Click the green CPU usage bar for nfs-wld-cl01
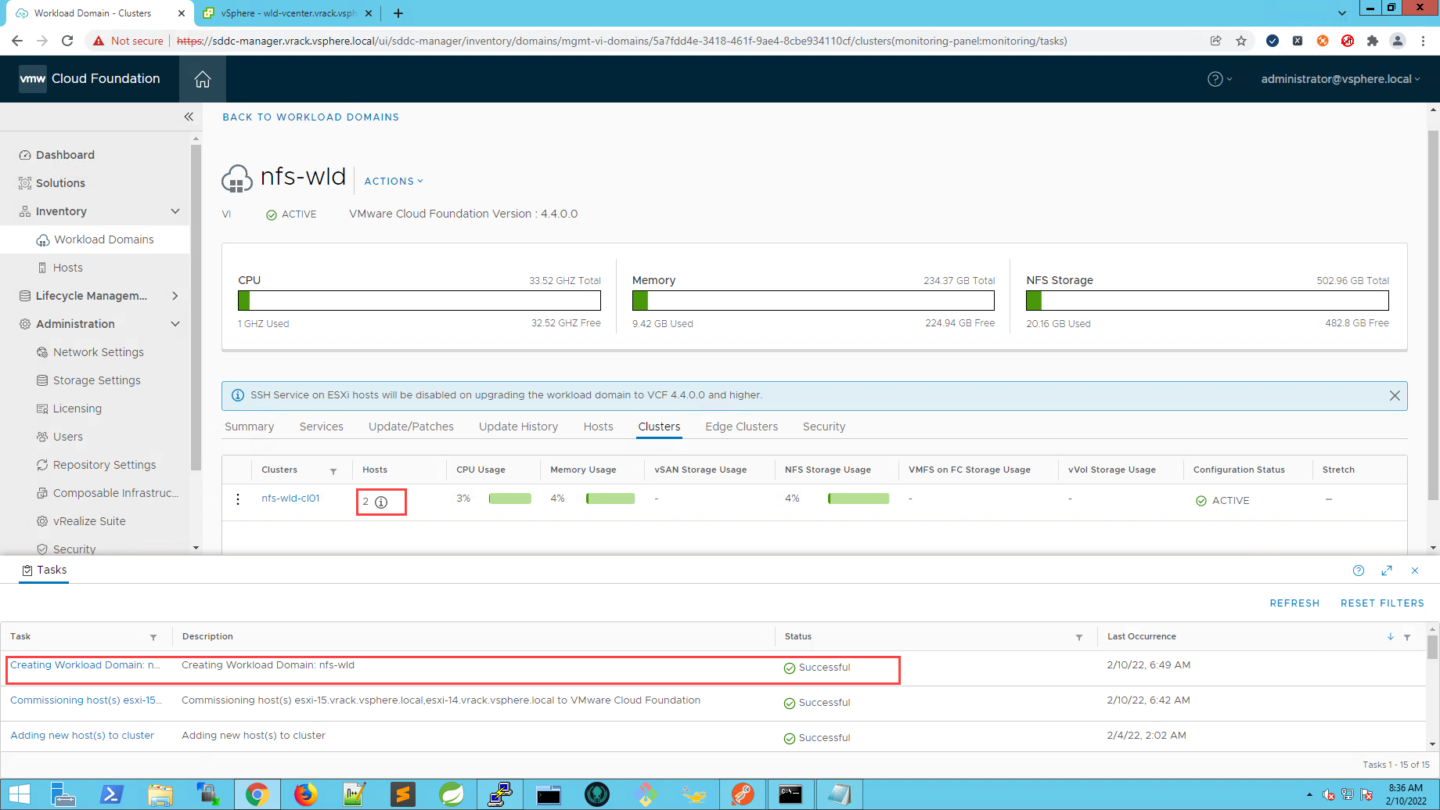Image resolution: width=1440 pixels, height=810 pixels. pyautogui.click(x=510, y=498)
